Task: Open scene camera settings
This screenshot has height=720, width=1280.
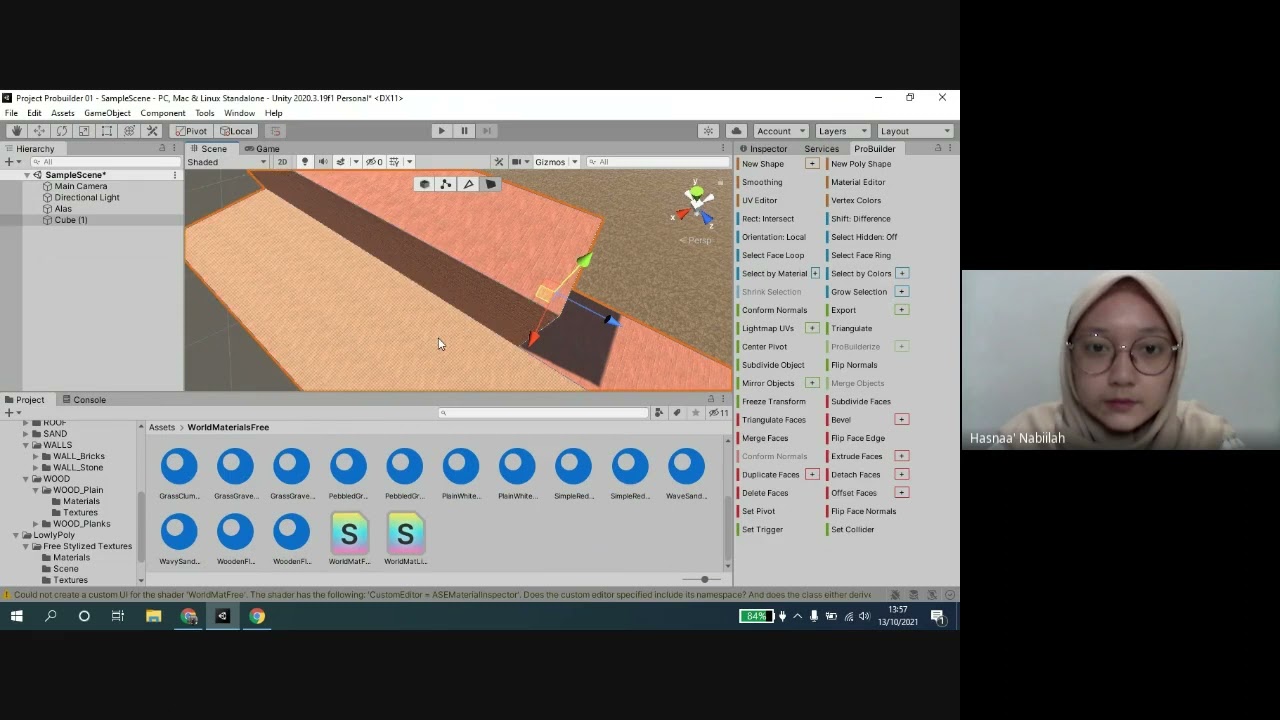Action: tap(519, 162)
